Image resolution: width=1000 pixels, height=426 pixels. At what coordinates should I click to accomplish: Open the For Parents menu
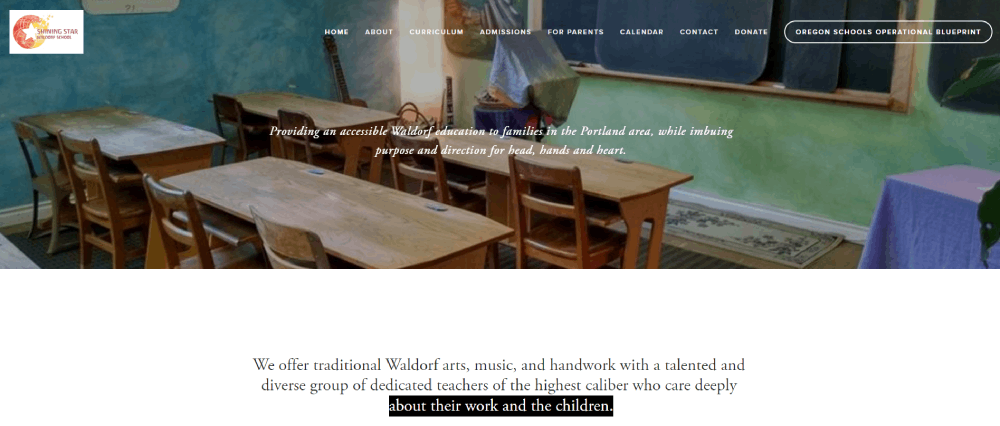[x=575, y=32]
